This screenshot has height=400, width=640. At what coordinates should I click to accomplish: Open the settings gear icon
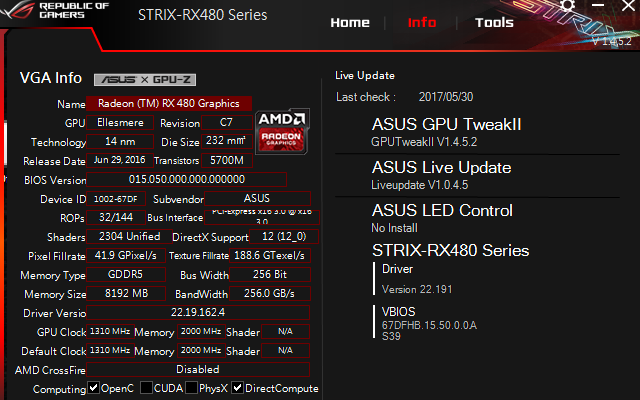click(567, 6)
